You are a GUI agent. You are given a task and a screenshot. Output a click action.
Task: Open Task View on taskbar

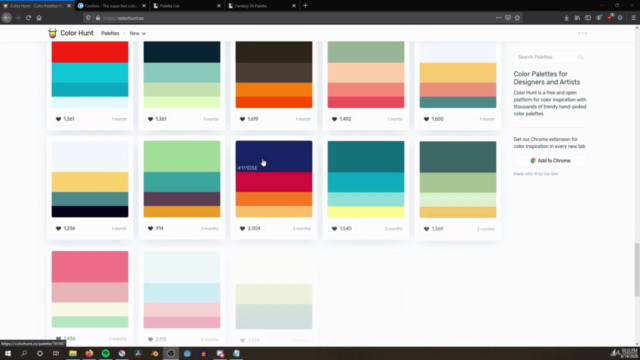pyautogui.click(x=56, y=353)
